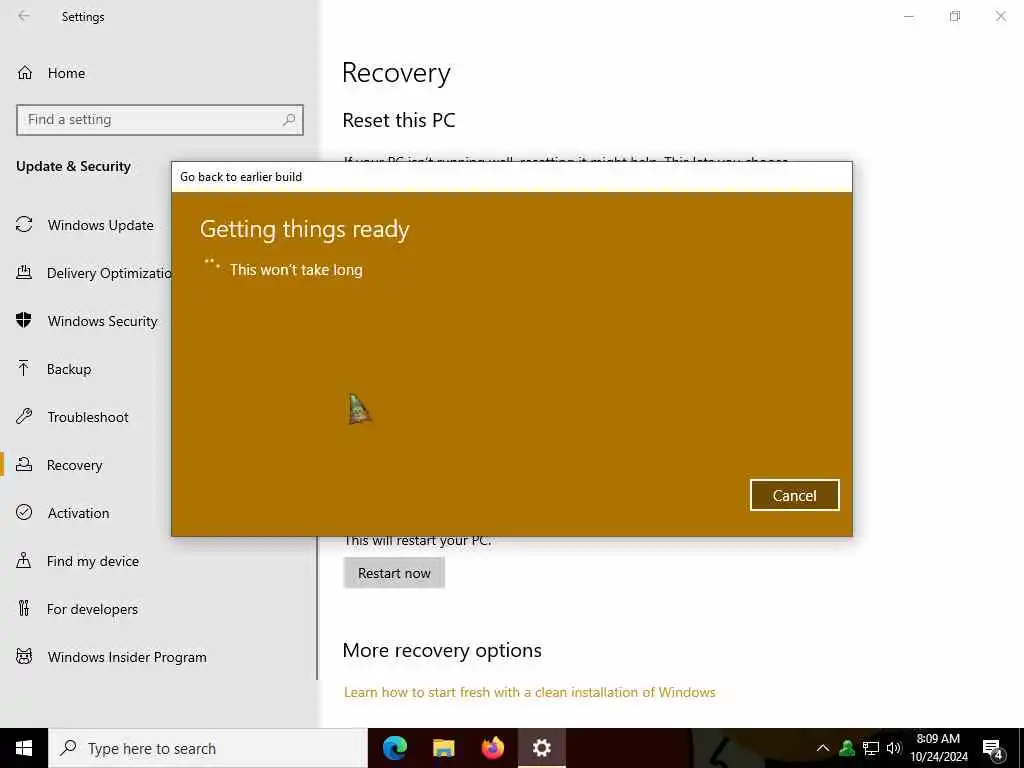Image resolution: width=1024 pixels, height=768 pixels.
Task: Click the Delivery Optimization icon
Action: pyautogui.click(x=24, y=272)
